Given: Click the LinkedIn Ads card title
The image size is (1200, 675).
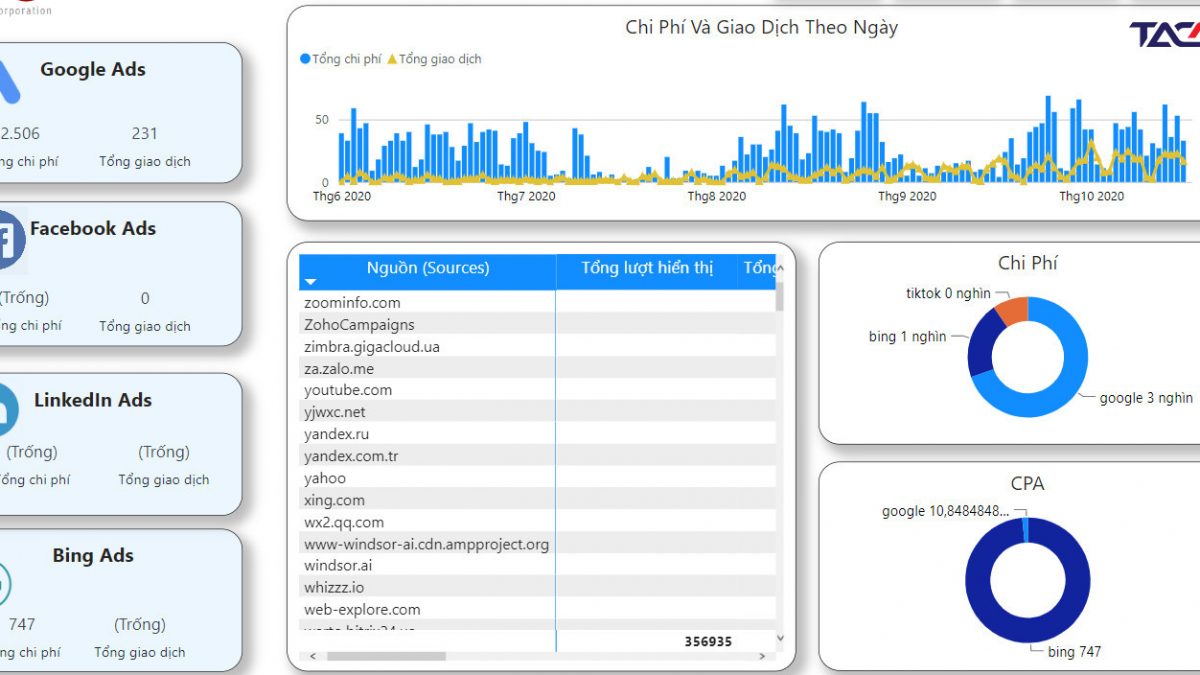Looking at the screenshot, I should 93,400.
